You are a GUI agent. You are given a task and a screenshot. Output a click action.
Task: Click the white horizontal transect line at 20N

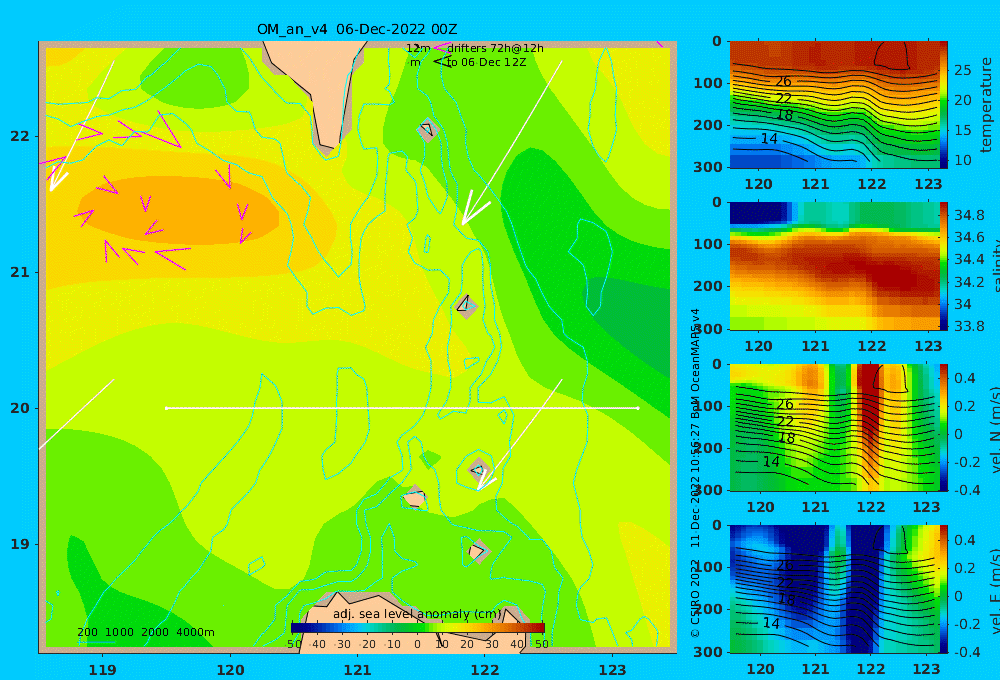402,408
